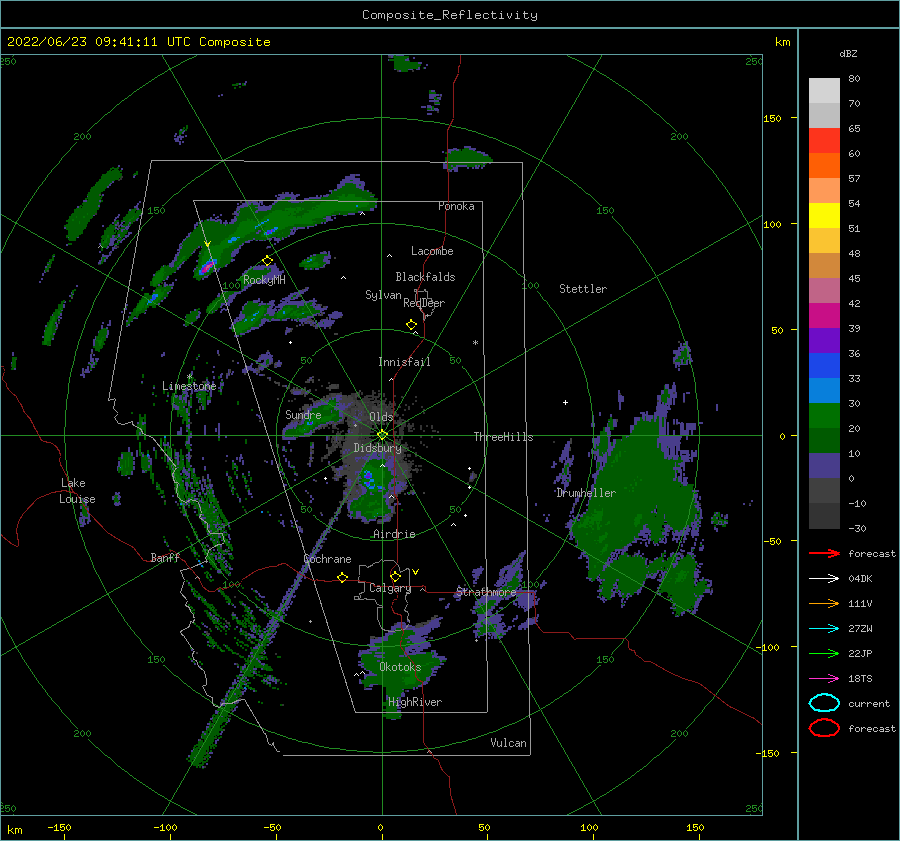Image resolution: width=900 pixels, height=841 pixels.
Task: Click the Composite_Reflectivity title text
Action: (x=449, y=15)
